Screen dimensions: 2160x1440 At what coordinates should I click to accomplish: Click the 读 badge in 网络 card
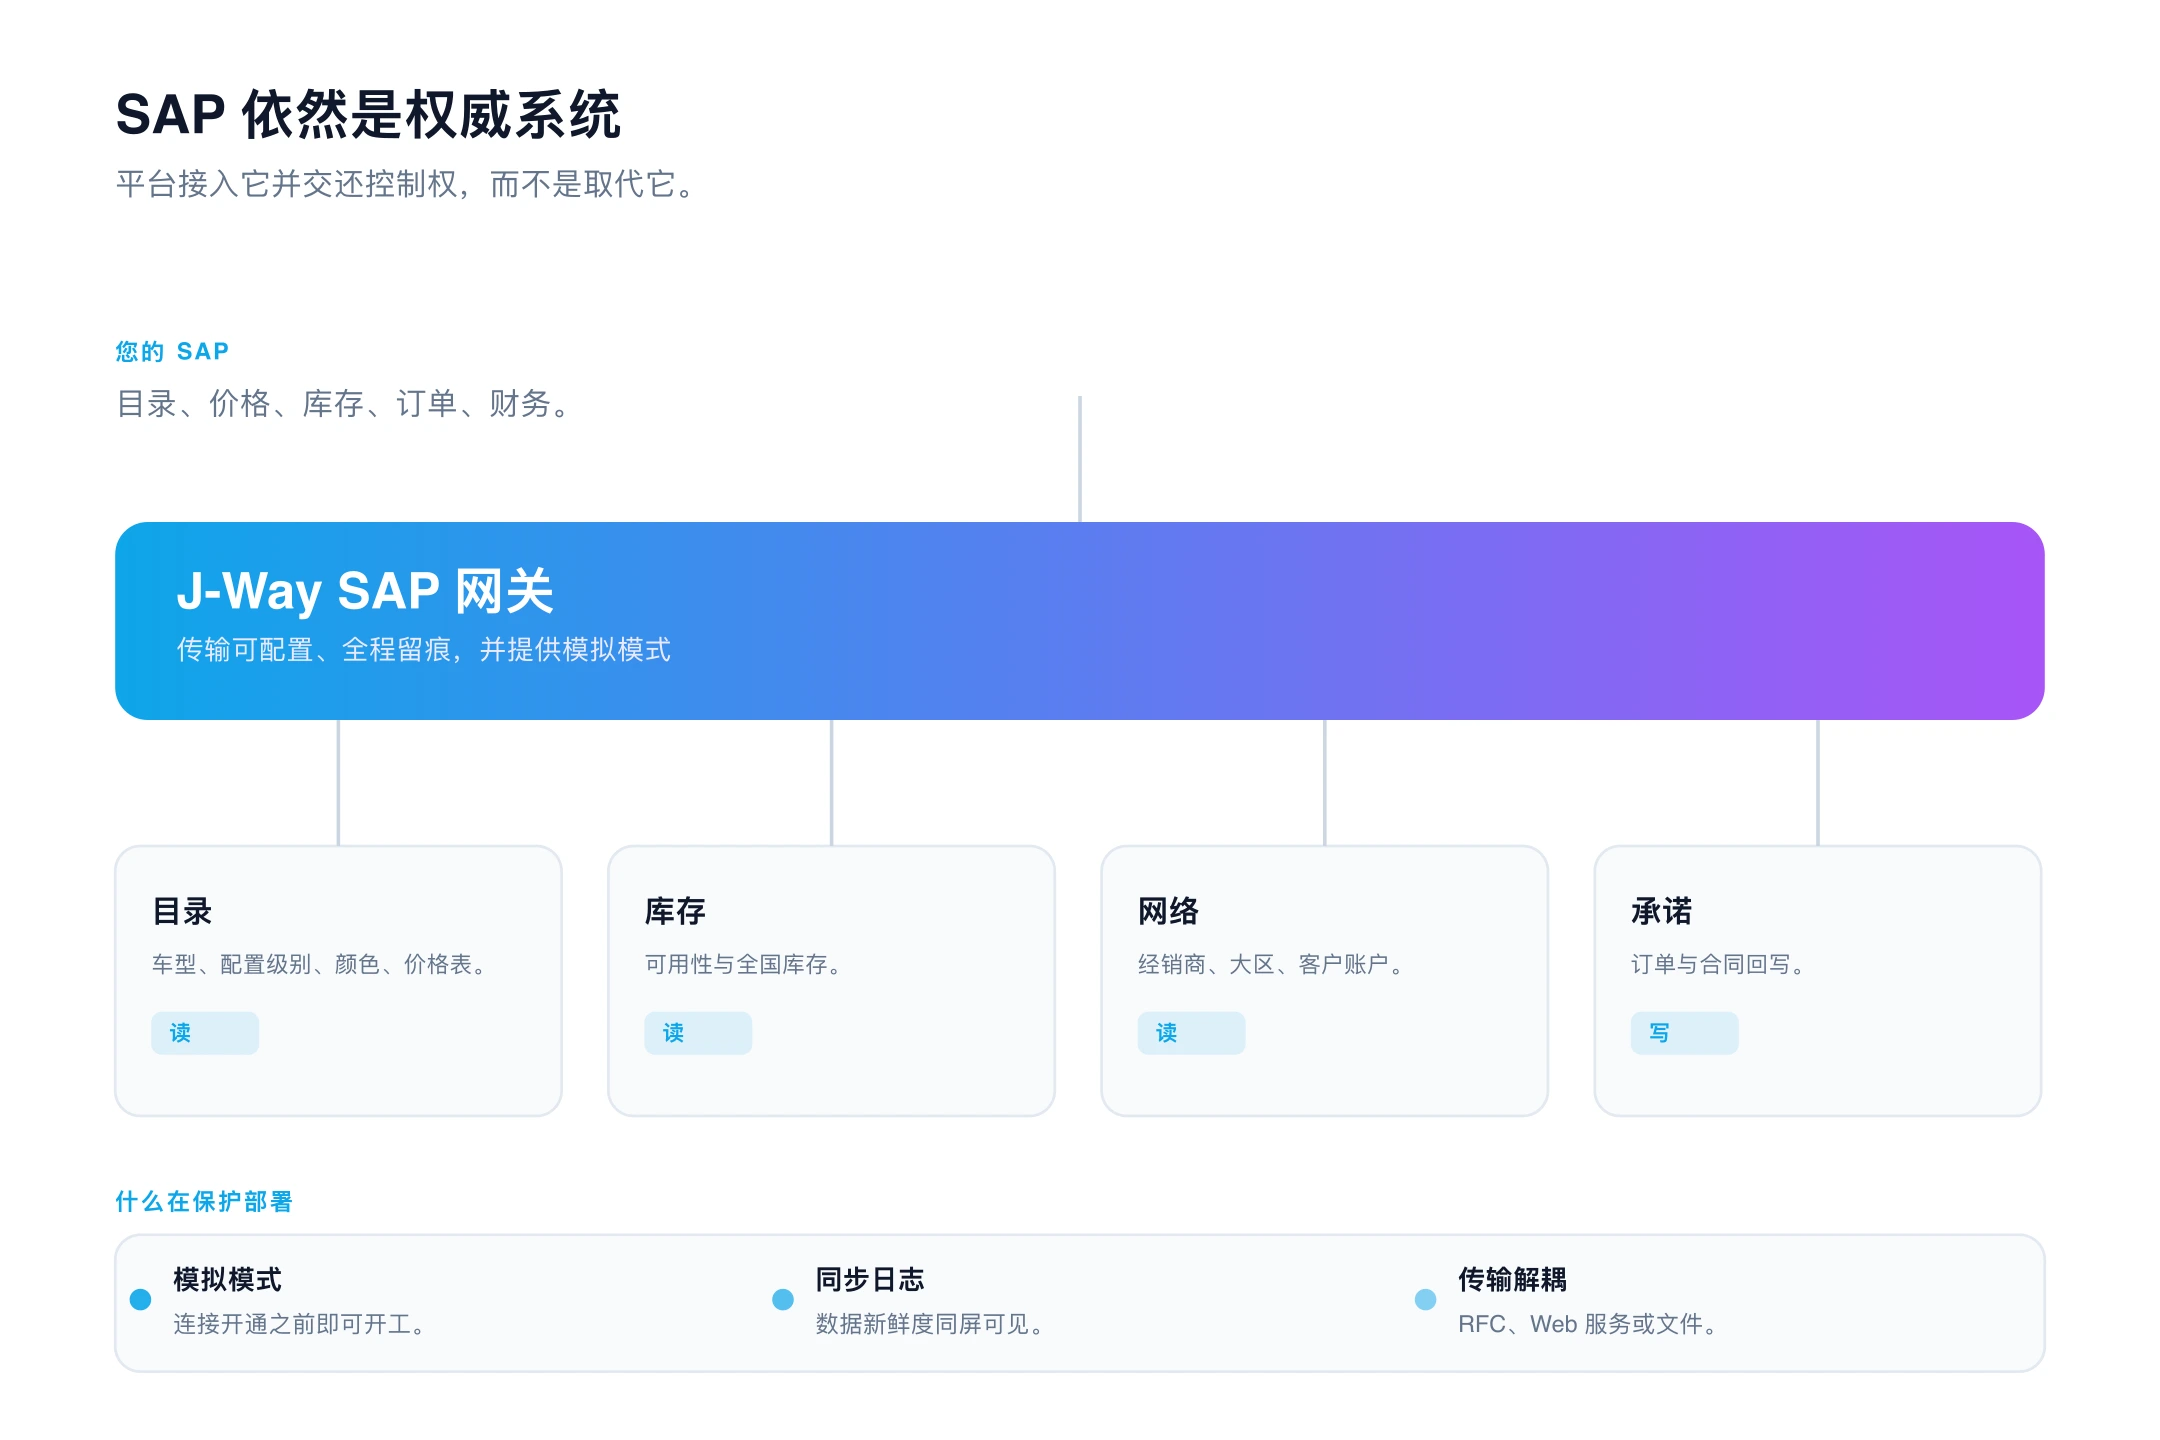click(1191, 1033)
